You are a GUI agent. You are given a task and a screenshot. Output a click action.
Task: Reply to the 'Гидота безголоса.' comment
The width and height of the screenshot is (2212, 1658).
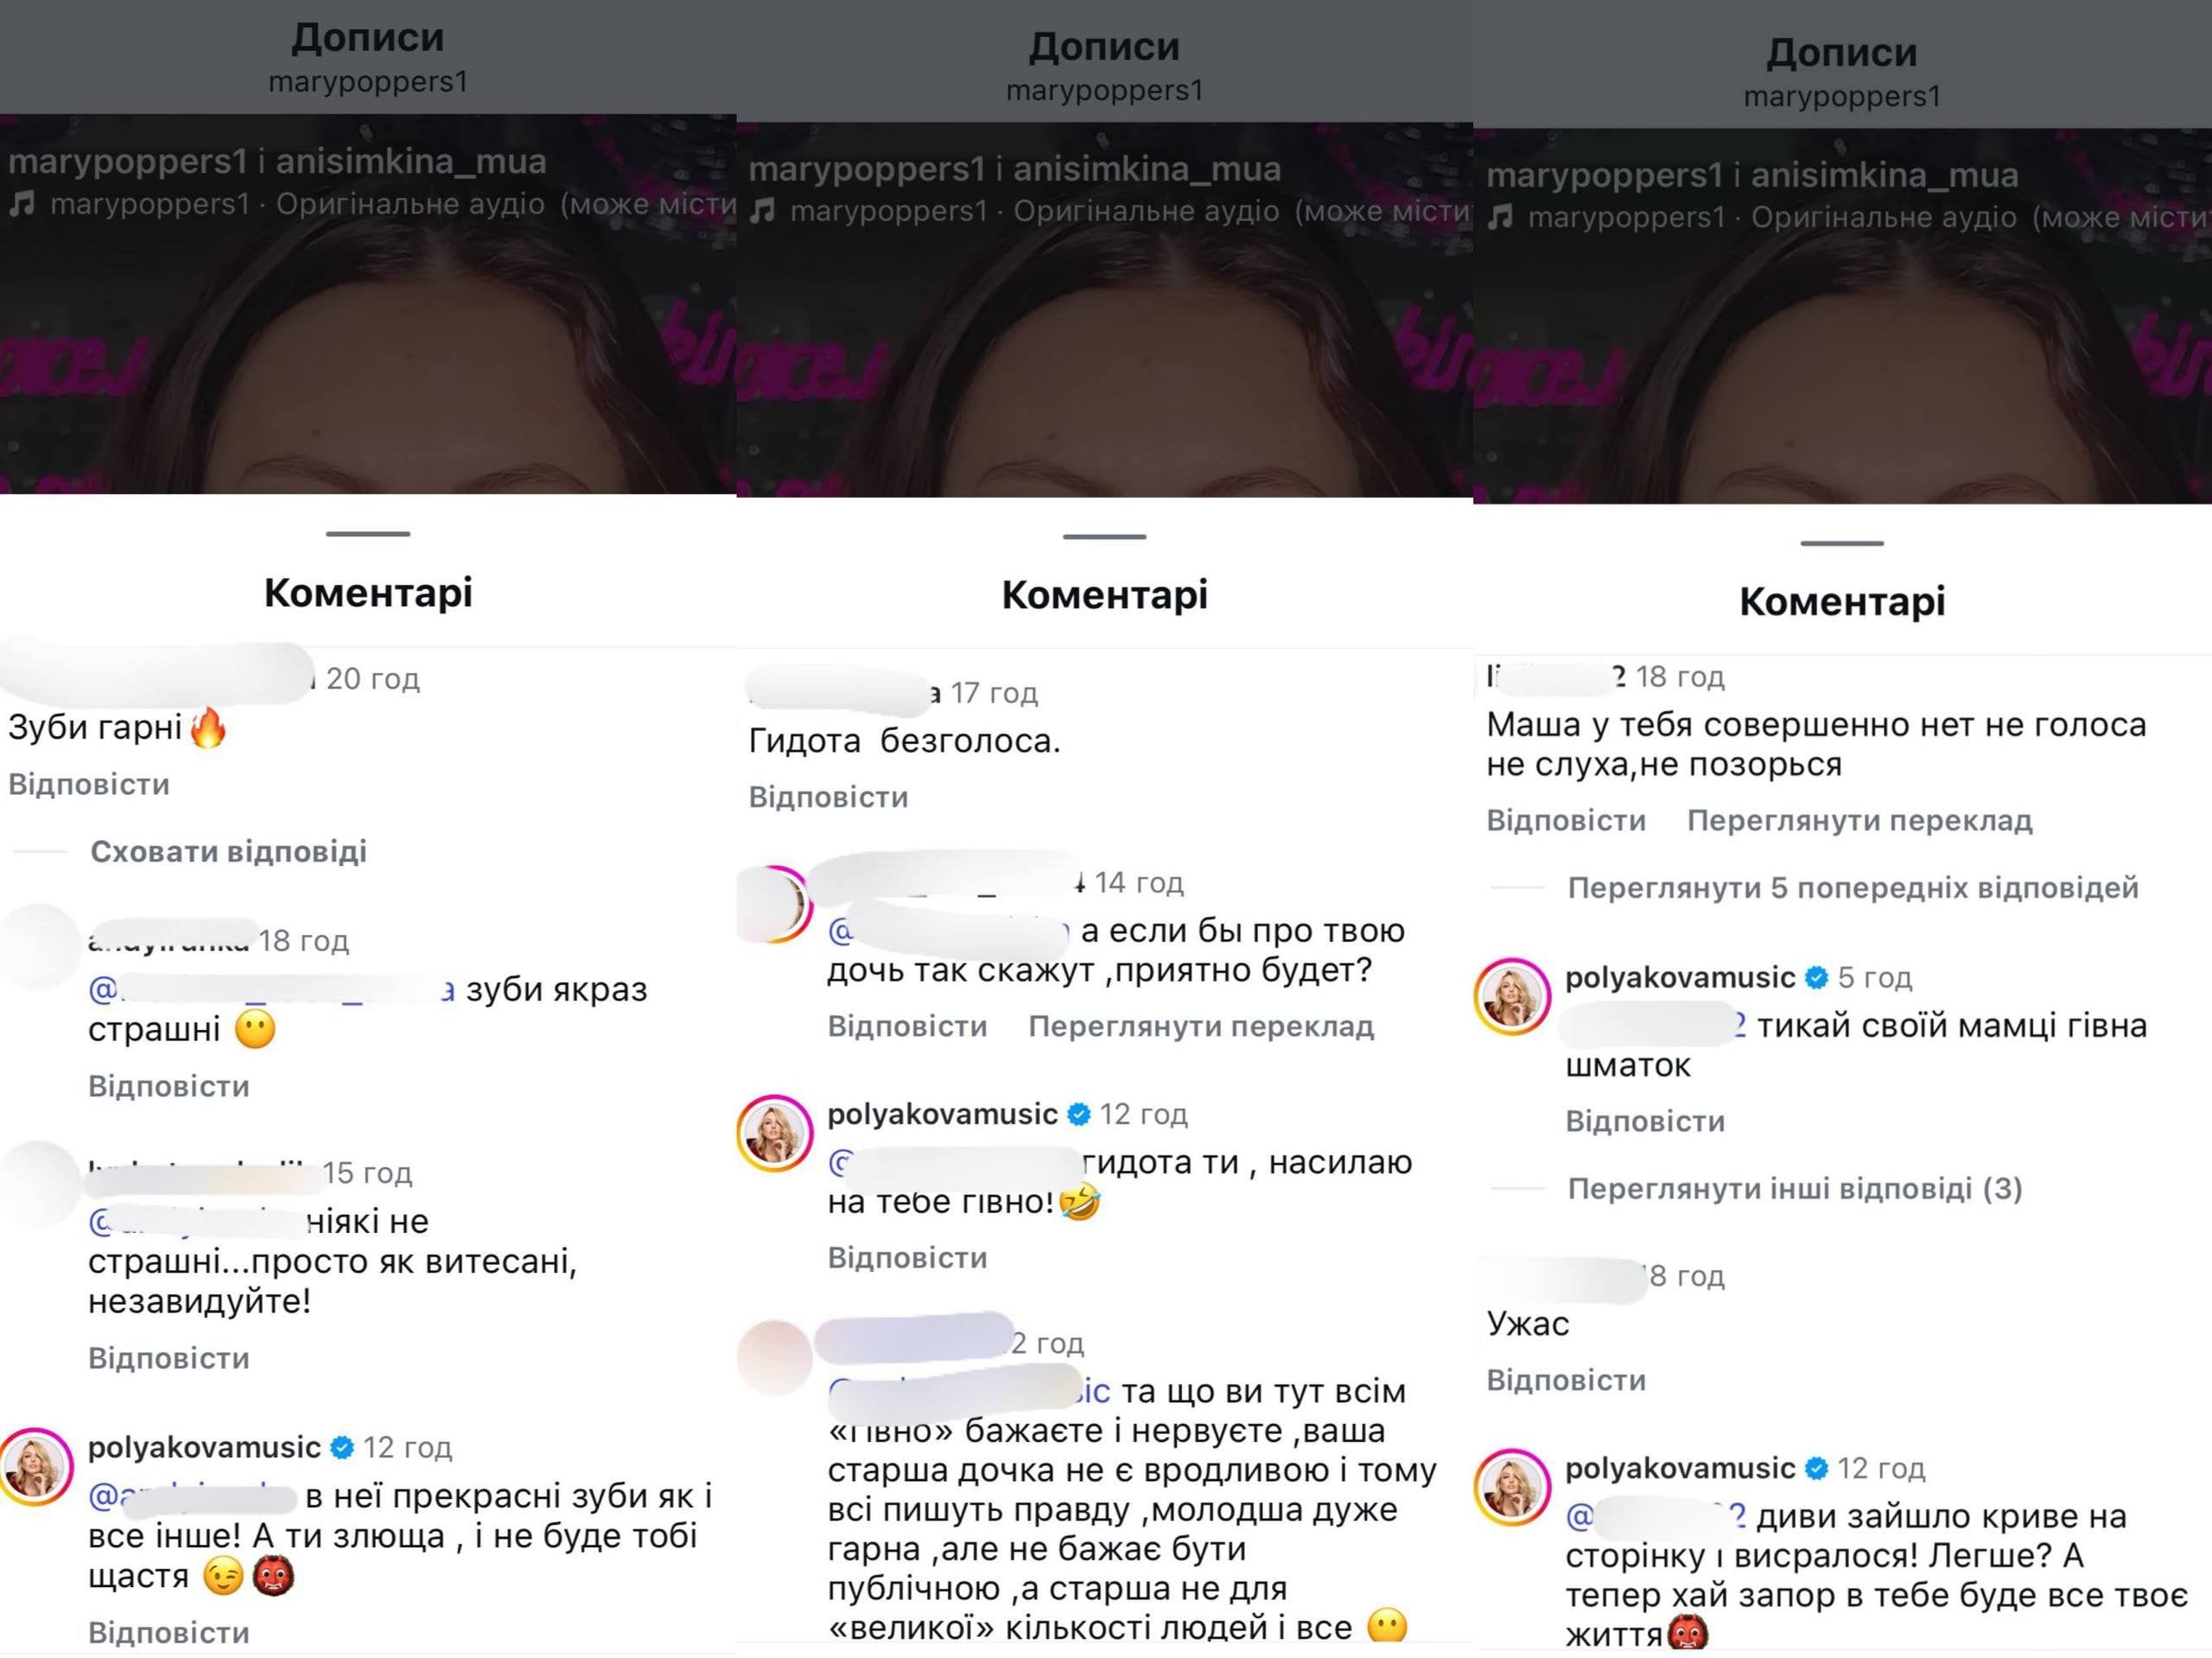point(828,798)
